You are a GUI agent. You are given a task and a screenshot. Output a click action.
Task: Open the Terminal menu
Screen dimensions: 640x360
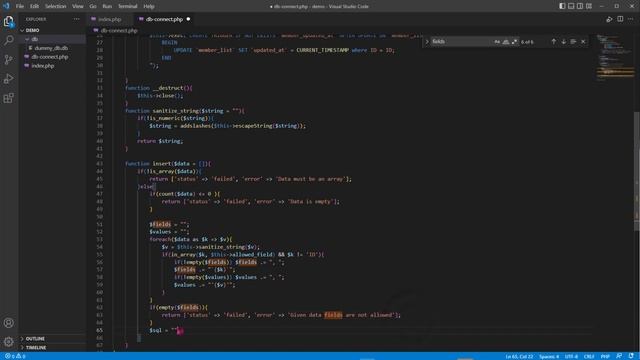click(128, 6)
